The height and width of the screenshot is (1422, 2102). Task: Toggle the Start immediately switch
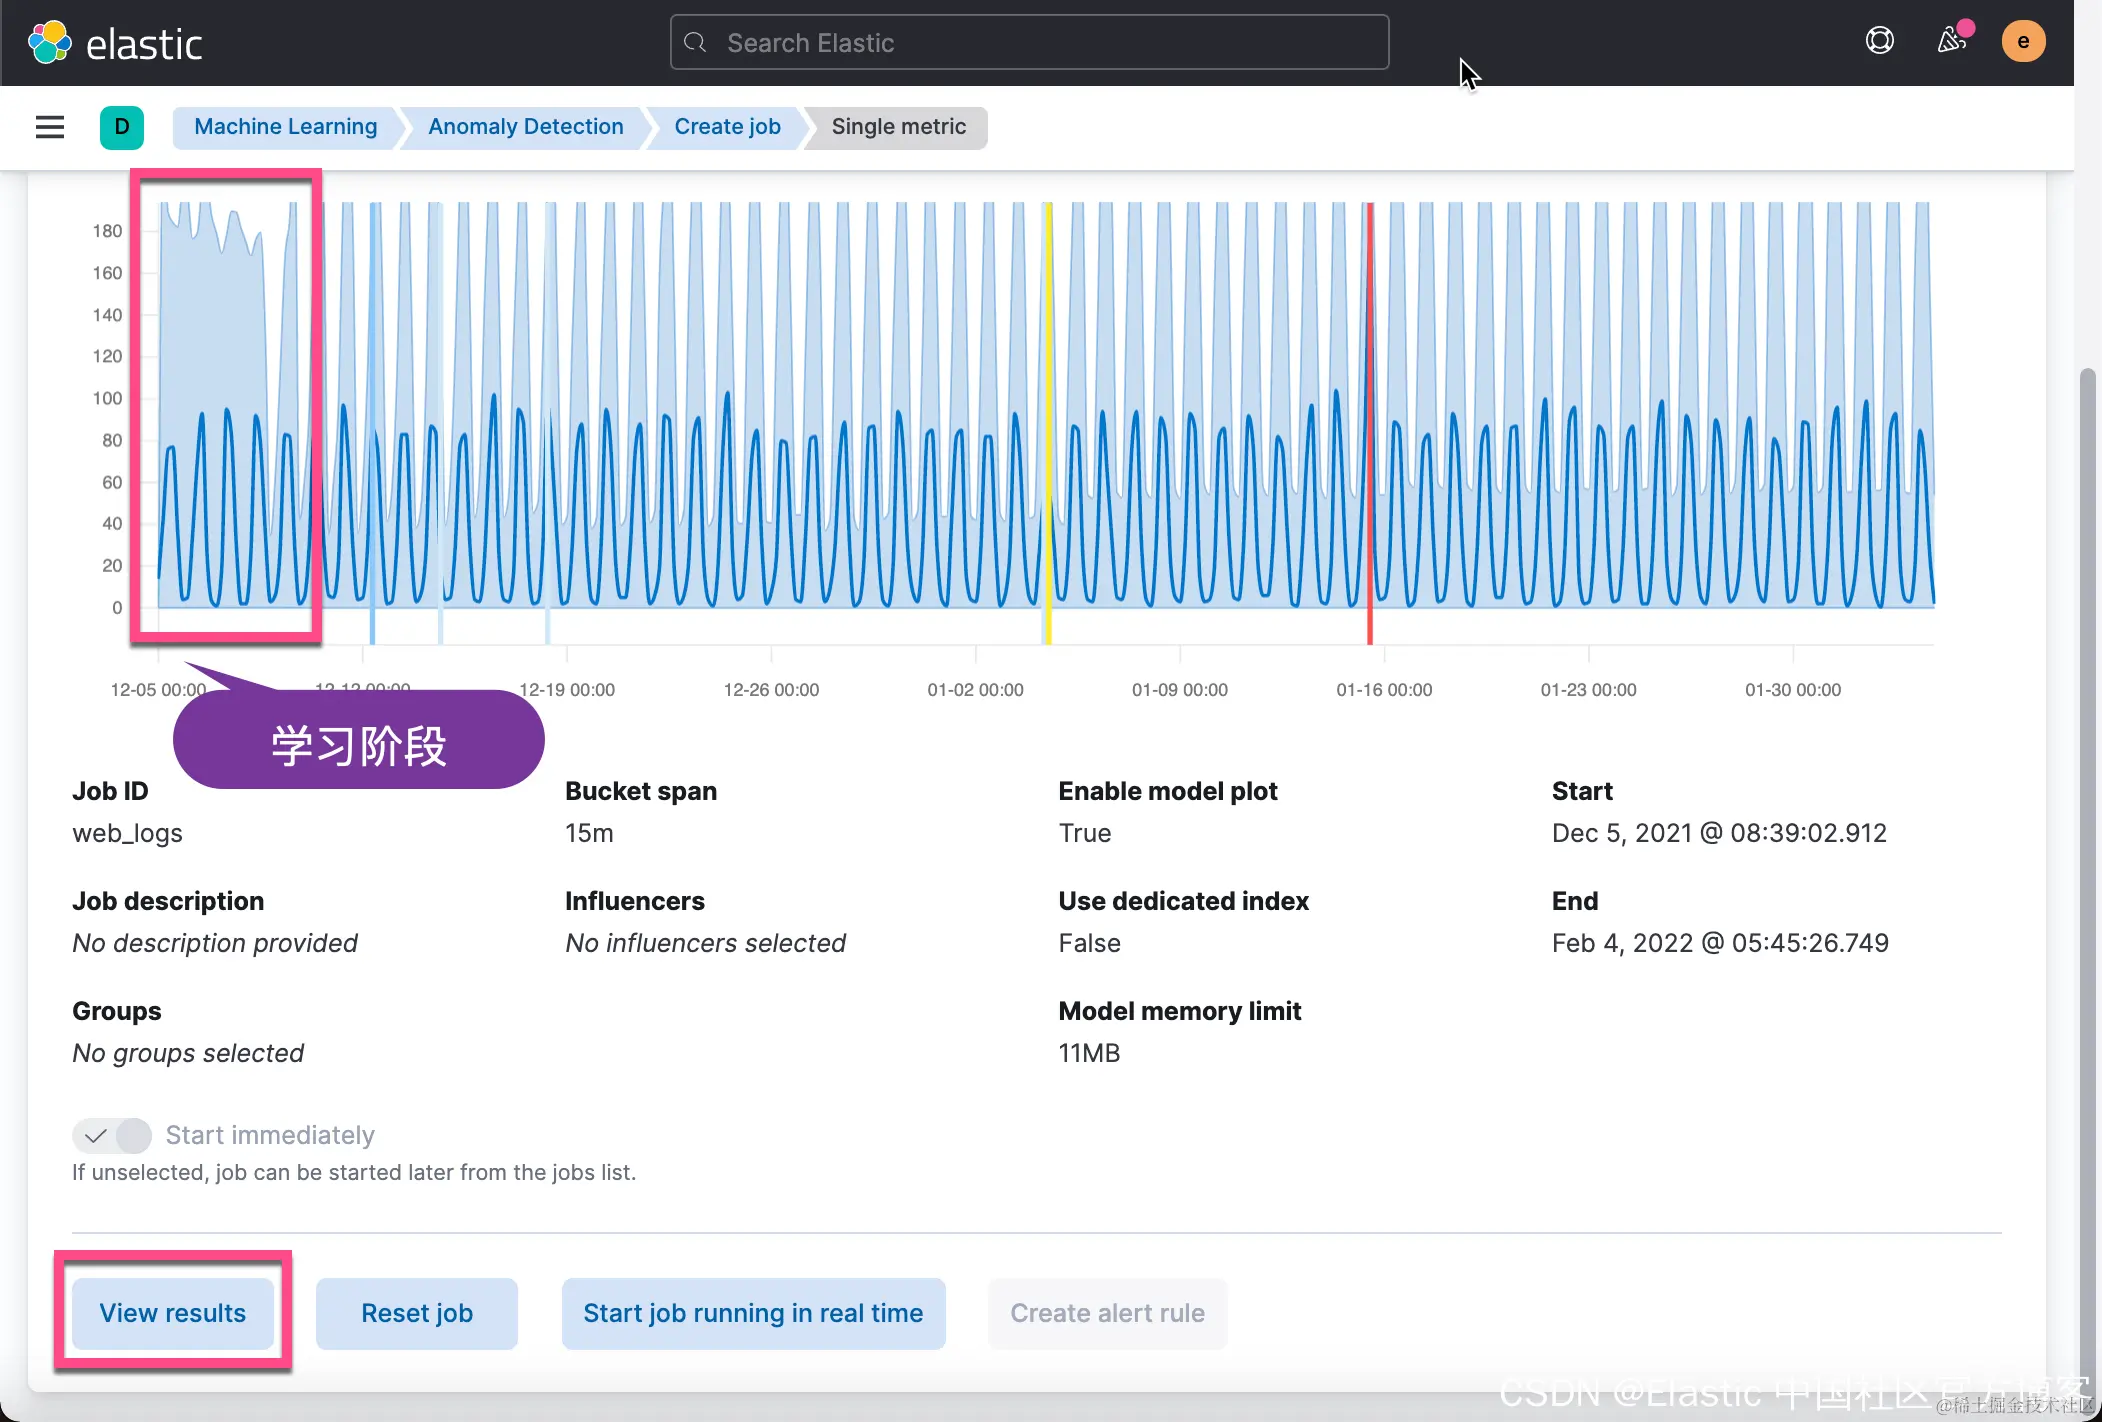click(112, 1135)
